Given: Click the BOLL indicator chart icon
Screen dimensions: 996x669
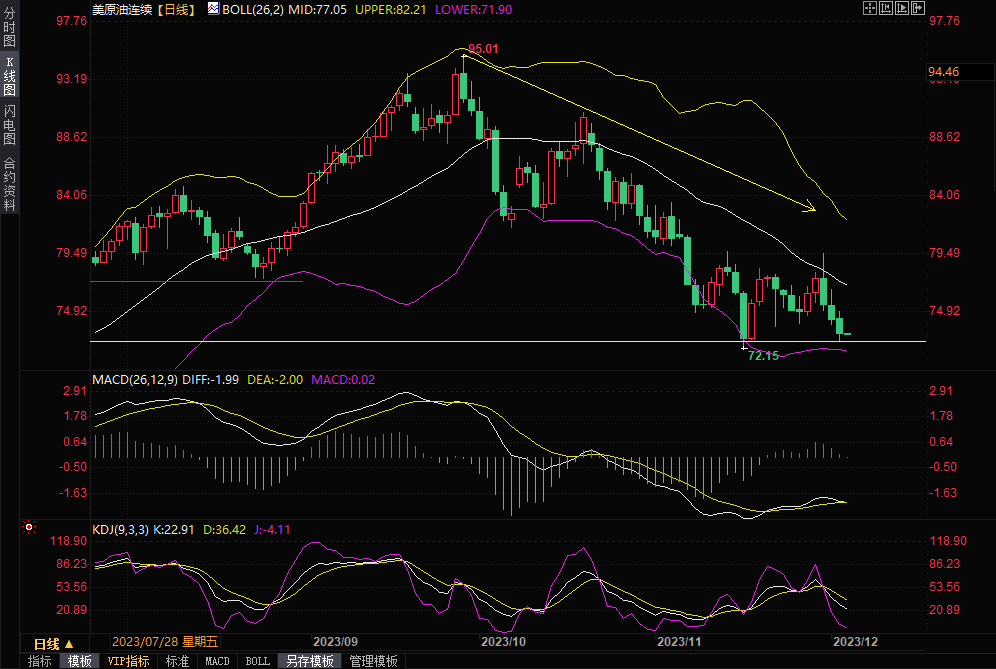Looking at the screenshot, I should click(213, 8).
